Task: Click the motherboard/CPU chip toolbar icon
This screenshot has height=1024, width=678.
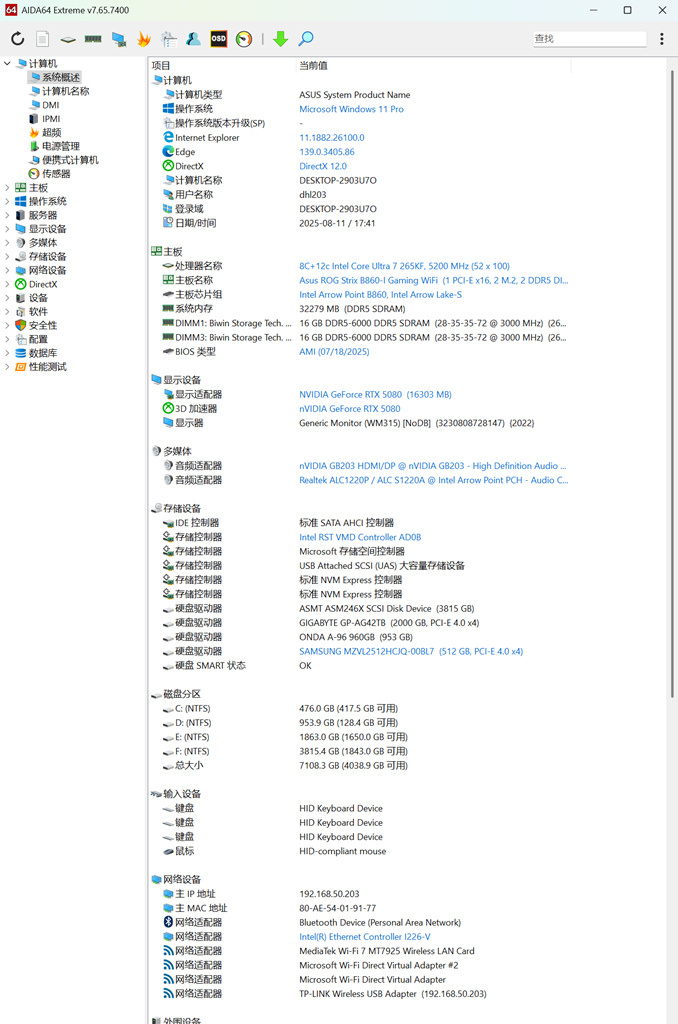Action: point(68,39)
